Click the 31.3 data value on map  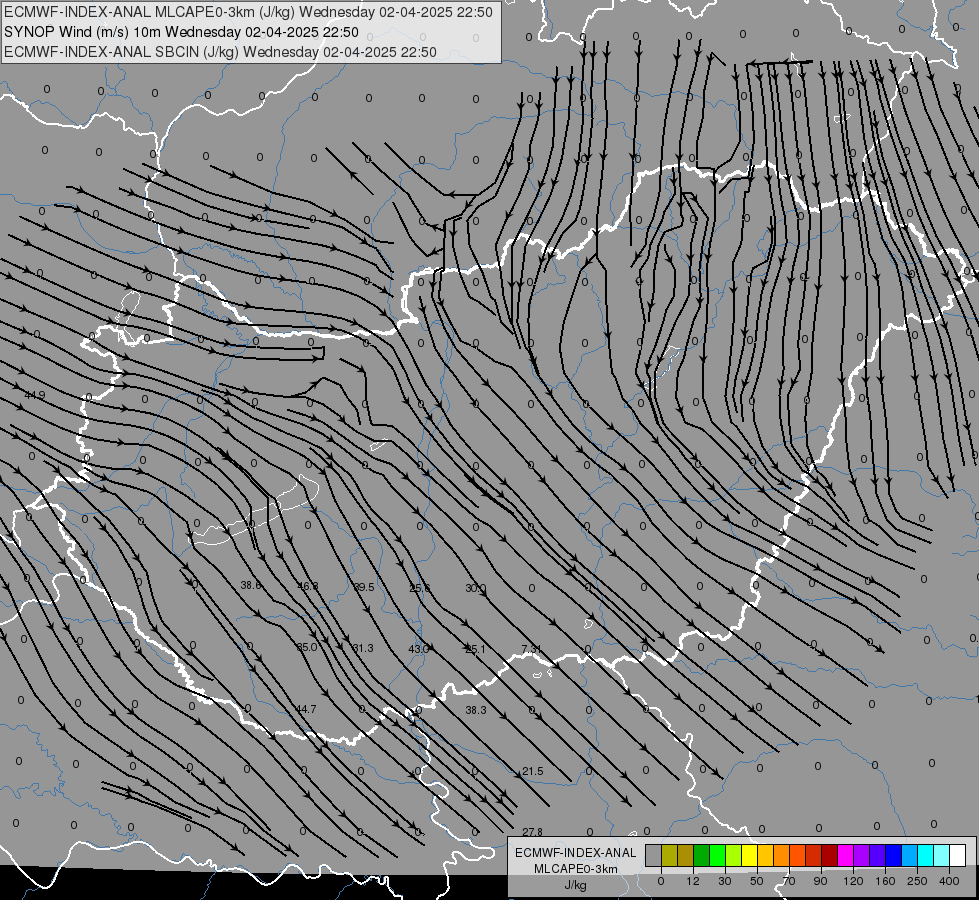click(x=363, y=648)
